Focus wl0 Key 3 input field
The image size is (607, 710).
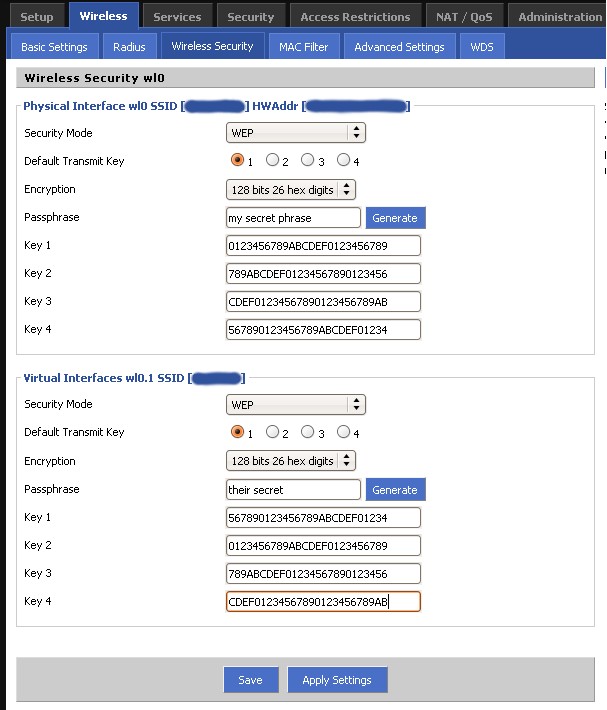323,302
